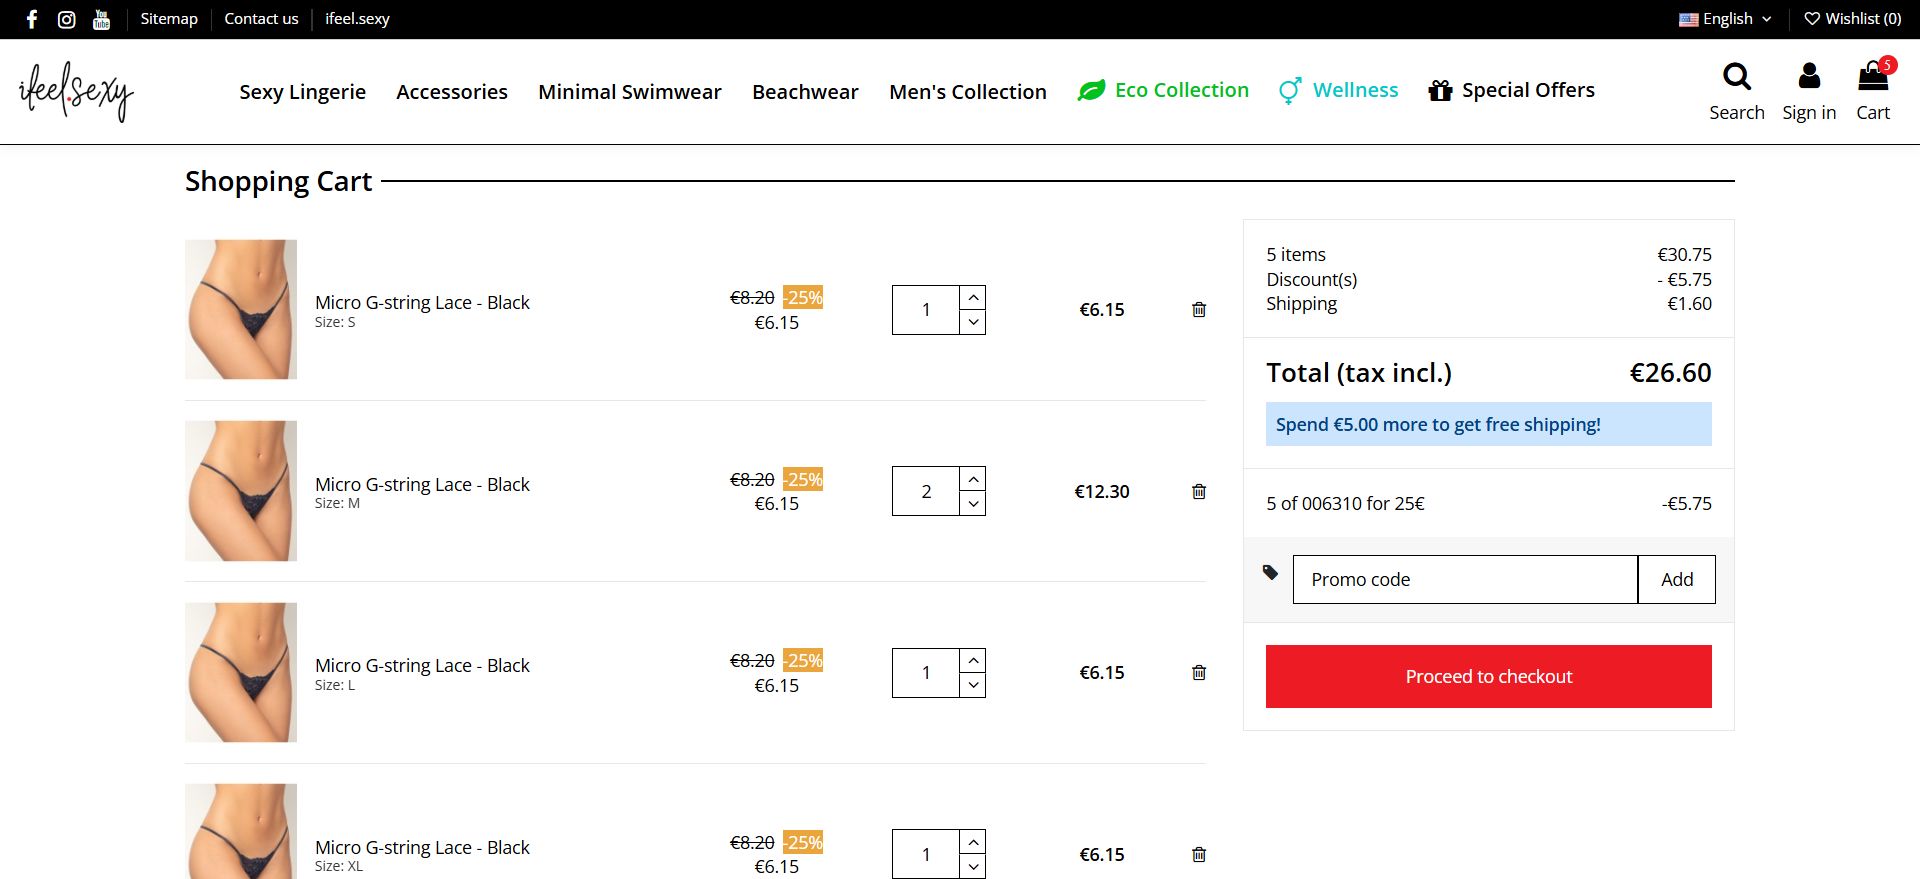
Task: Remove the size L item from cart
Action: [x=1199, y=673]
